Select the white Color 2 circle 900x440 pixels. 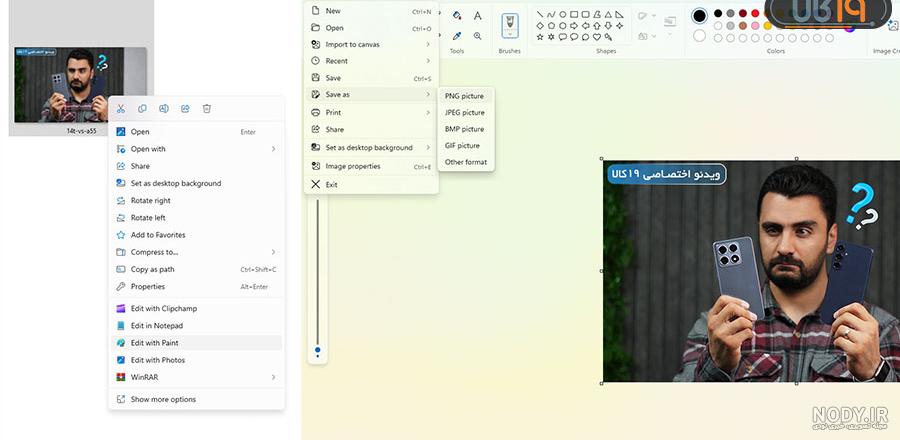[699, 36]
